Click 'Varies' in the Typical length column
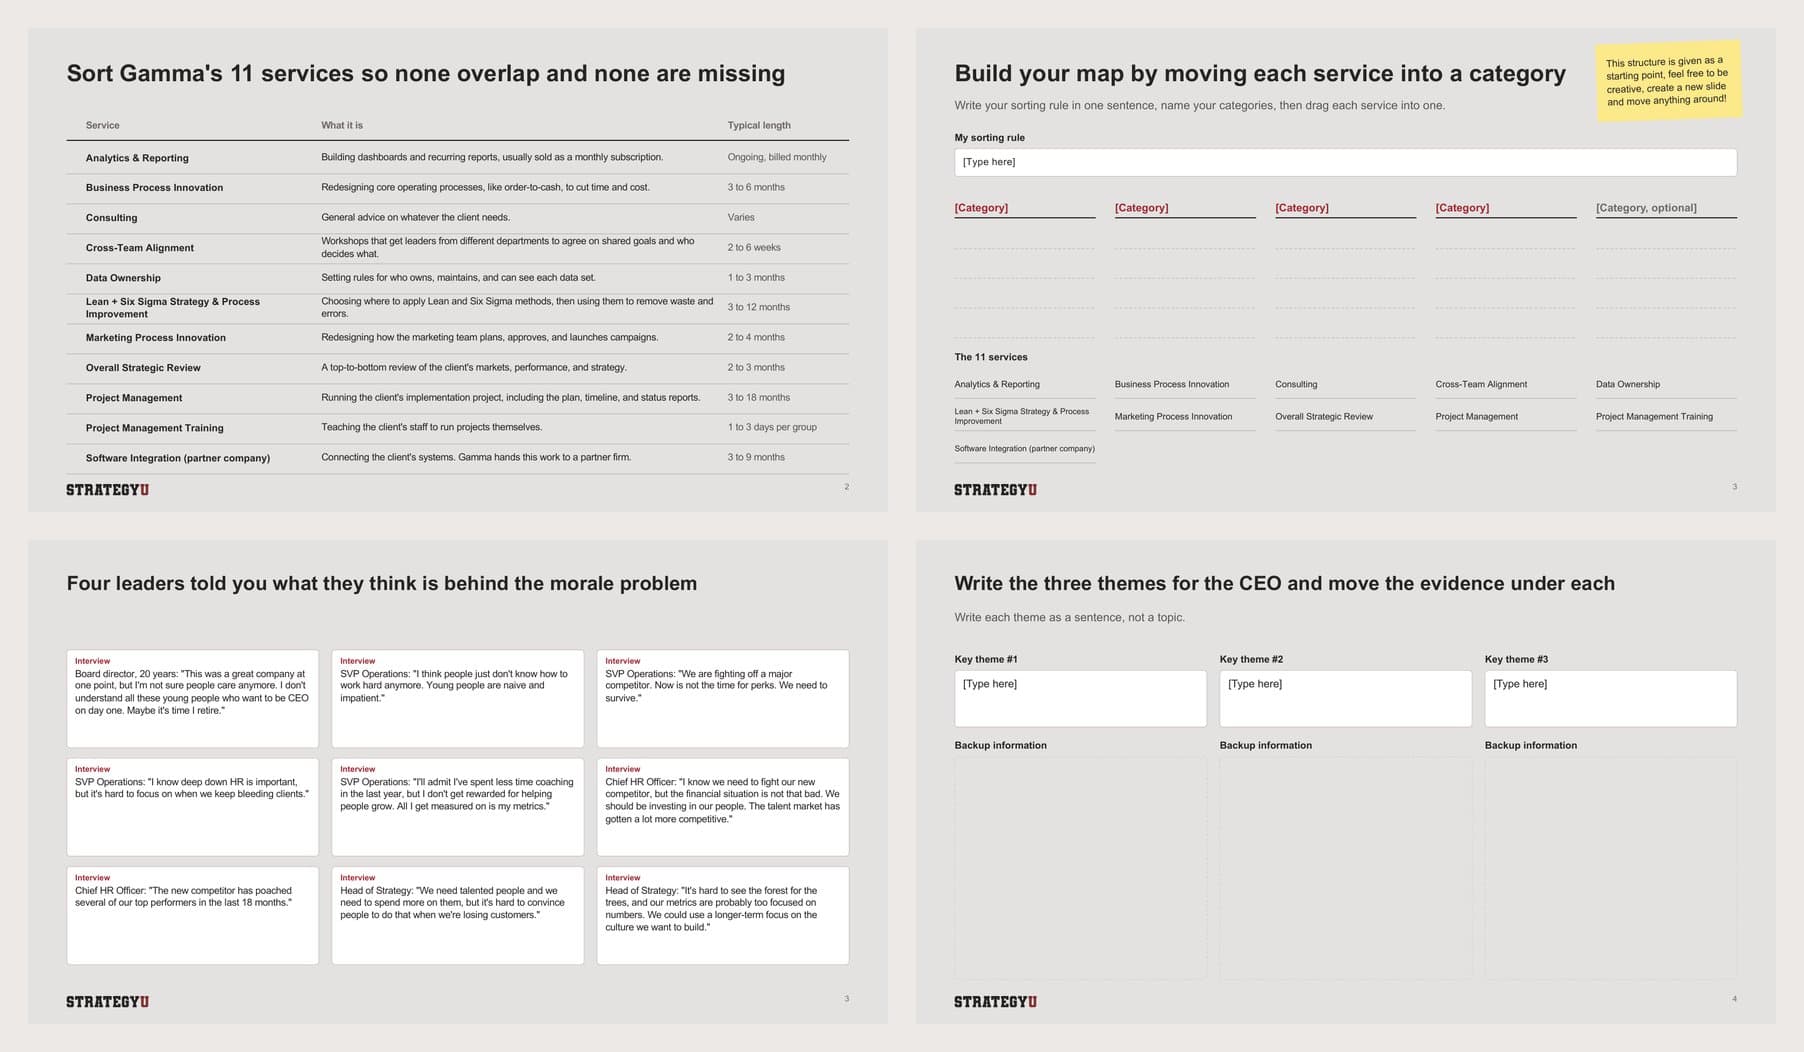Screen dimensions: 1804x1052 pyautogui.click(x=741, y=217)
